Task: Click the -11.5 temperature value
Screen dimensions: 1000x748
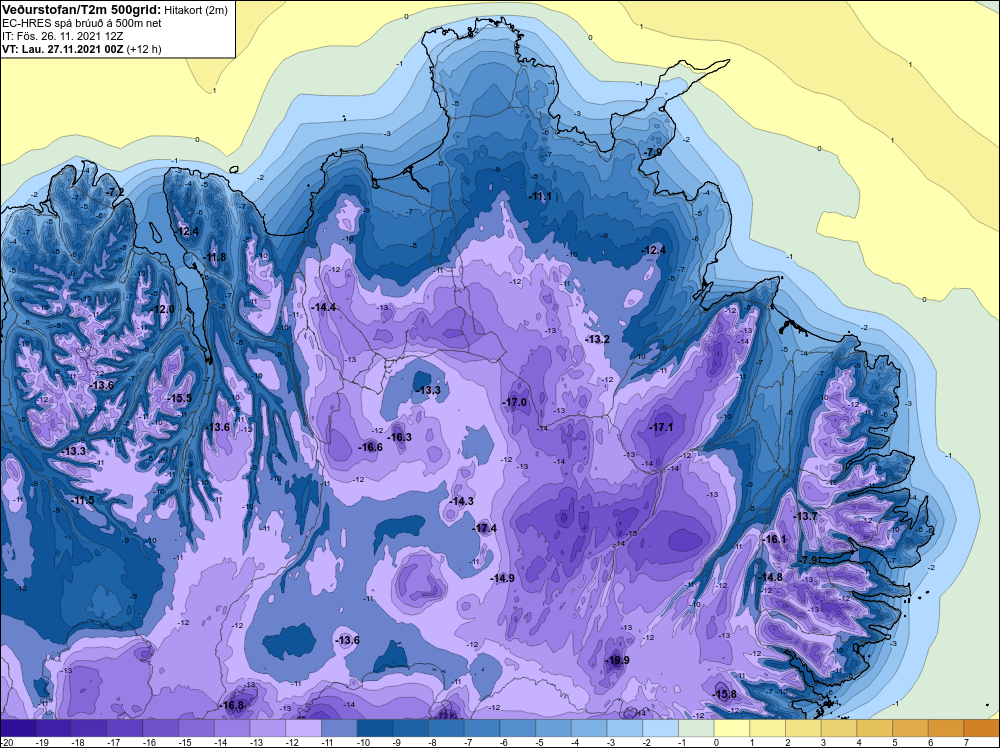Action: pyautogui.click(x=82, y=500)
